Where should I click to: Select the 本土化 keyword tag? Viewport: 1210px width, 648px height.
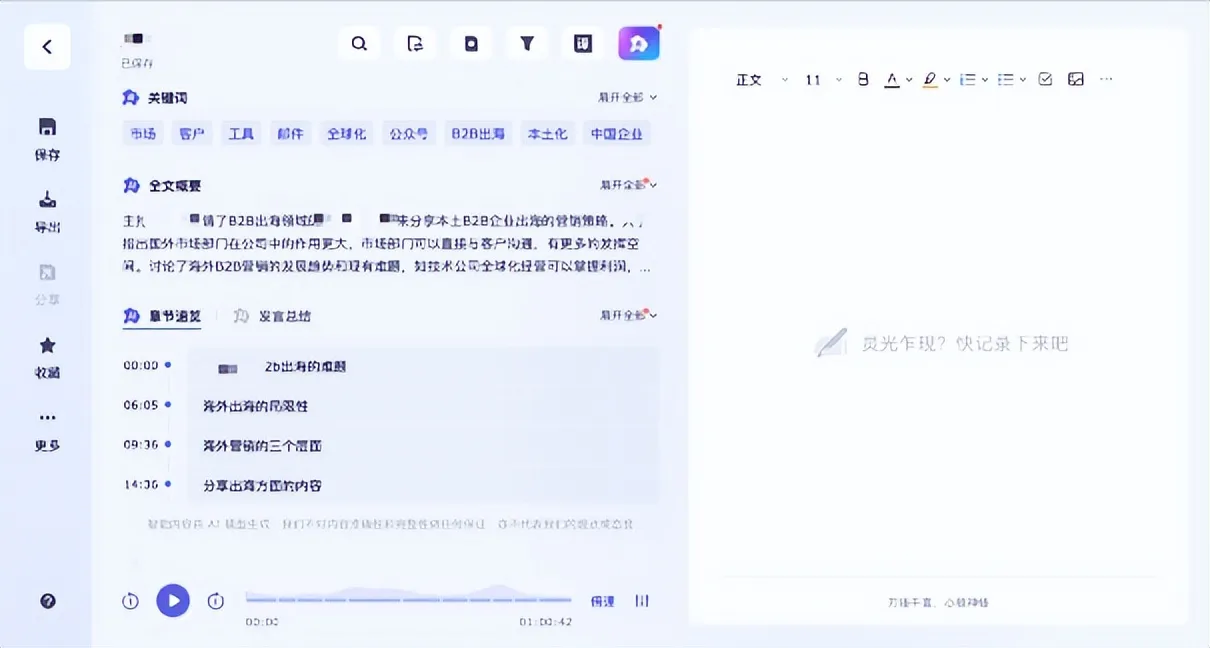pyautogui.click(x=547, y=133)
